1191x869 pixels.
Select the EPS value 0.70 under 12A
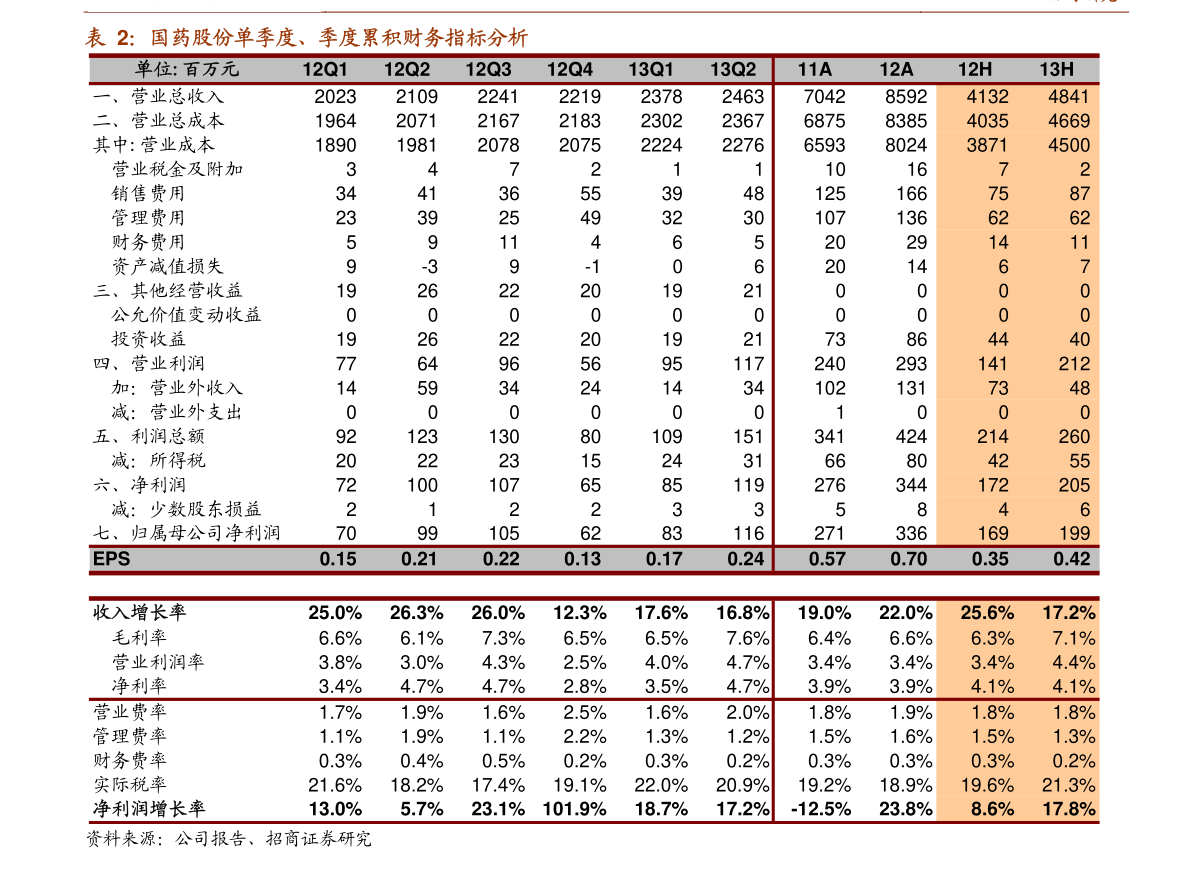click(x=908, y=559)
